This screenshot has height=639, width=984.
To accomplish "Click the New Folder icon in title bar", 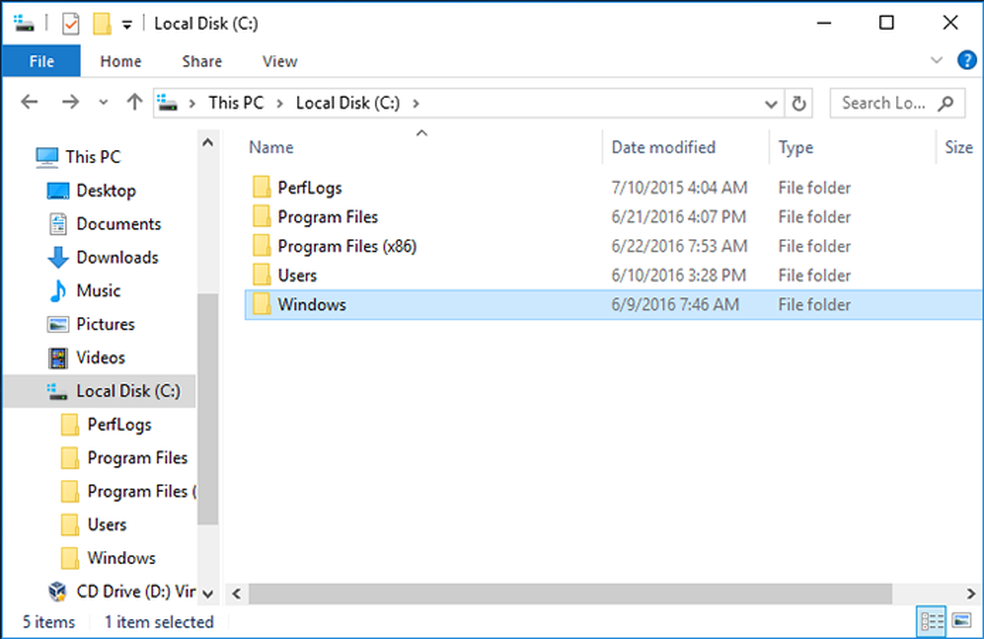I will click(101, 23).
